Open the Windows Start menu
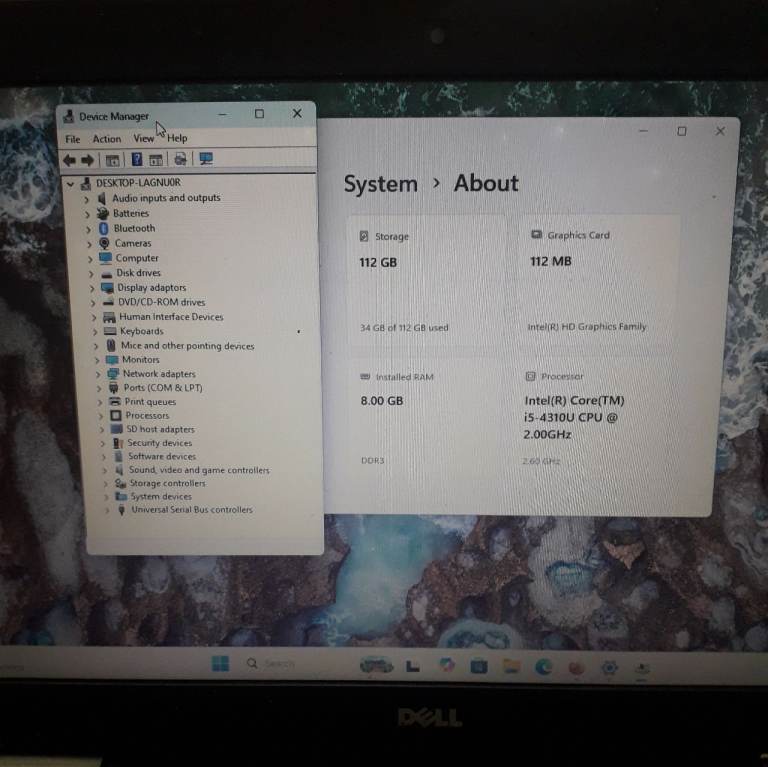 pyautogui.click(x=220, y=664)
